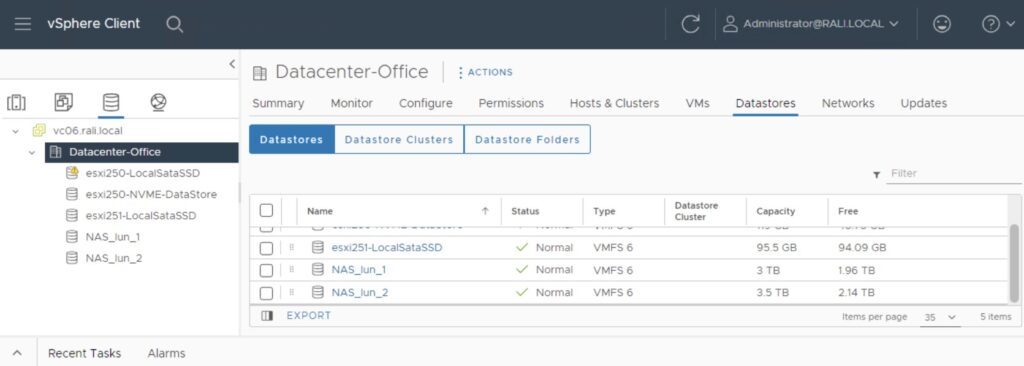The height and width of the screenshot is (366, 1024).
Task: Open the smiley feedback icon
Action: click(942, 24)
